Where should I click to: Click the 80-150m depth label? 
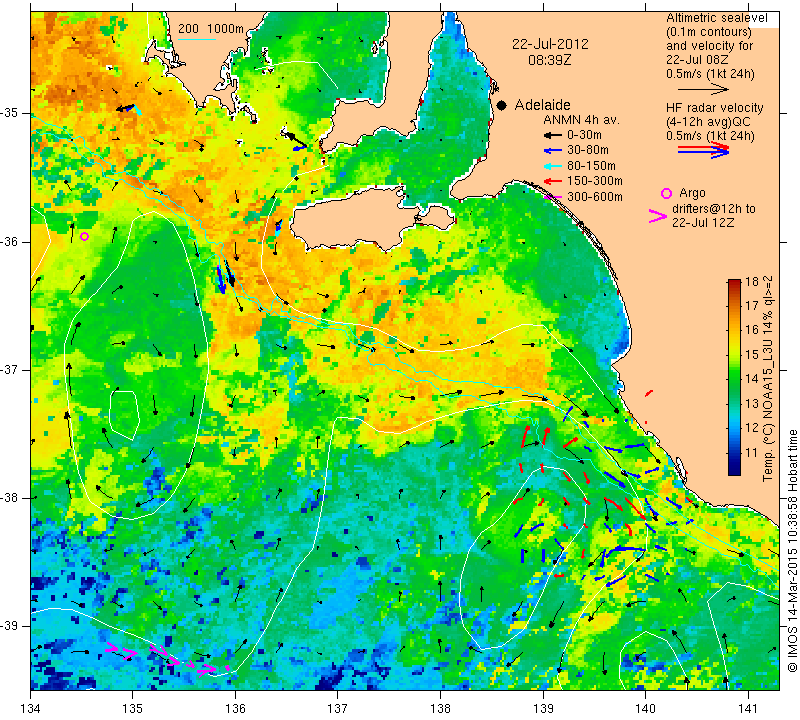591,166
